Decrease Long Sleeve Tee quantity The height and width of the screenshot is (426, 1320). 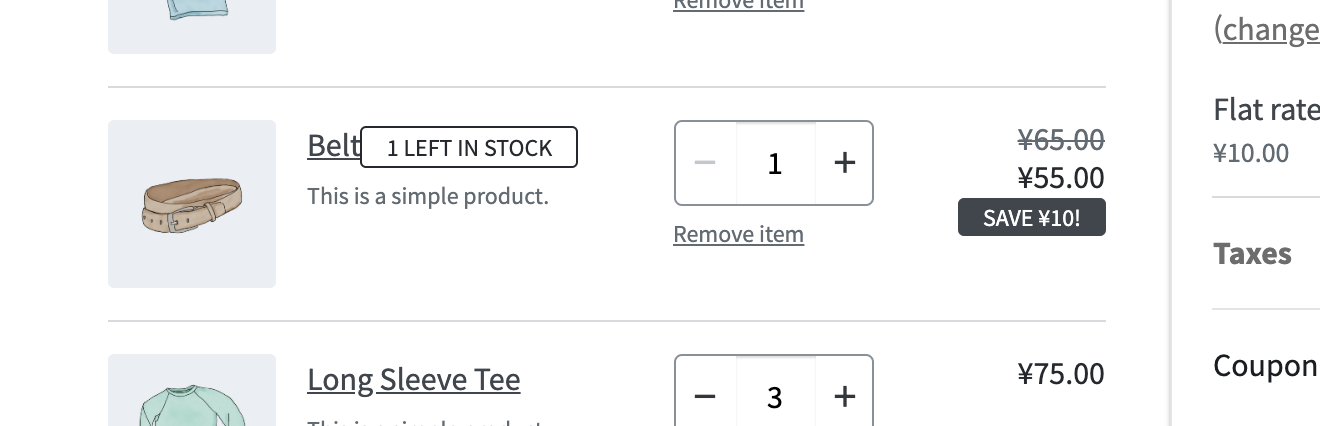tap(705, 397)
